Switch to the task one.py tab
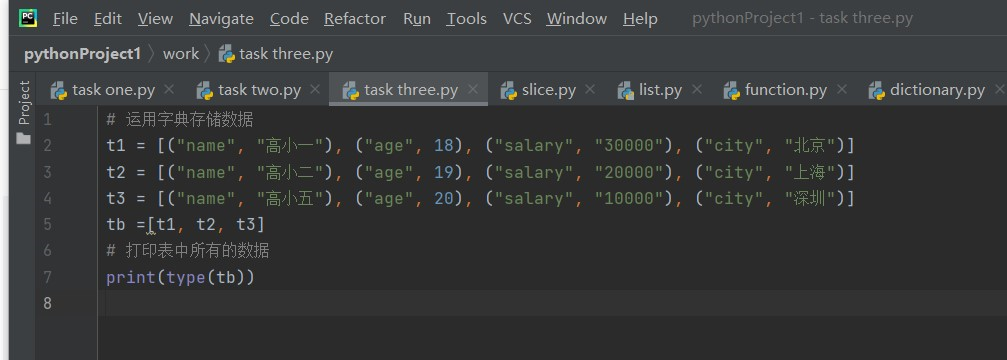 click(114, 90)
